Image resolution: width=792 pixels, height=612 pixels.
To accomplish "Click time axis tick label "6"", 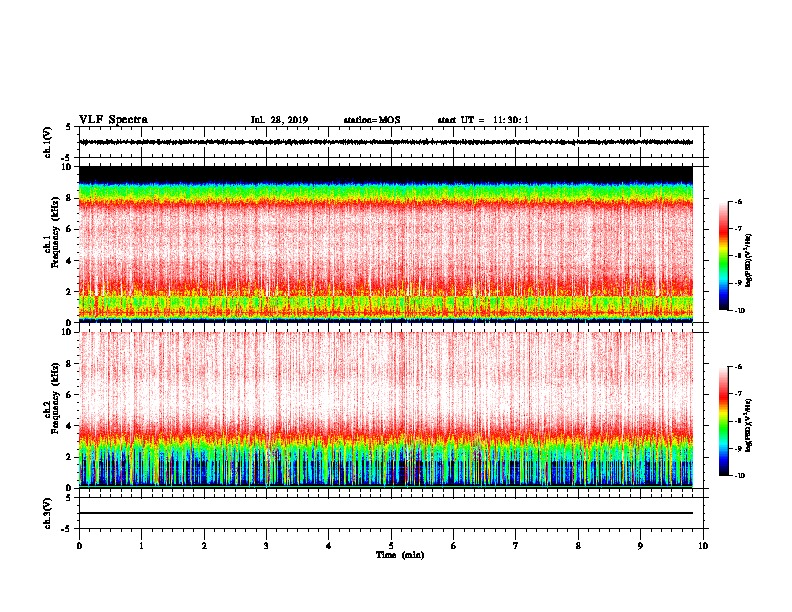I will (x=454, y=546).
